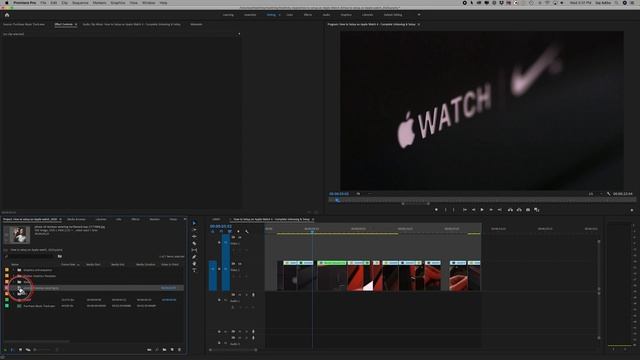Click the timeline zoom scroll bar
Screen dimensions: 640x360
click(x=233, y=350)
